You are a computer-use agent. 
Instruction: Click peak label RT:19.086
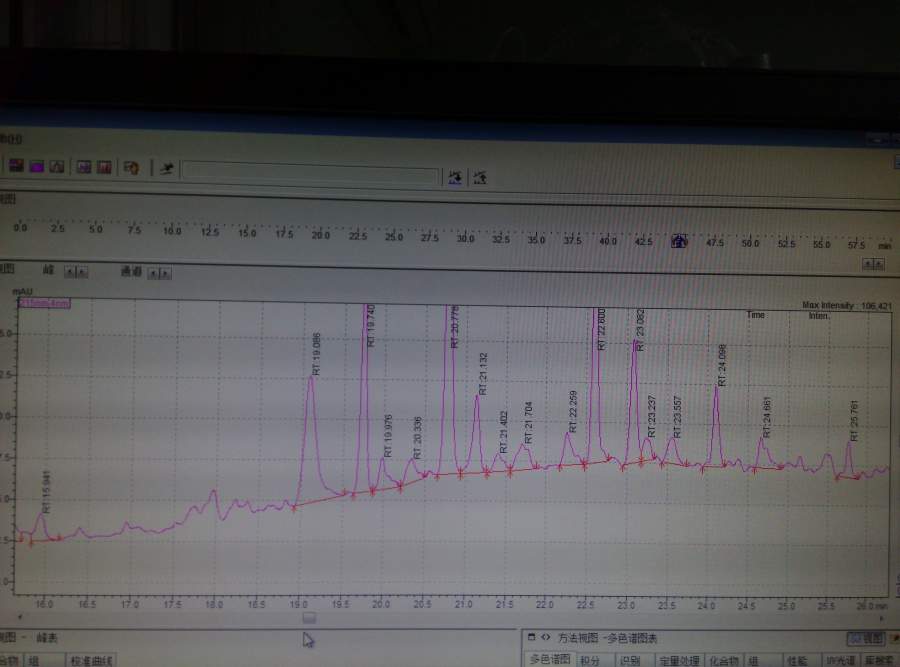pyautogui.click(x=316, y=355)
